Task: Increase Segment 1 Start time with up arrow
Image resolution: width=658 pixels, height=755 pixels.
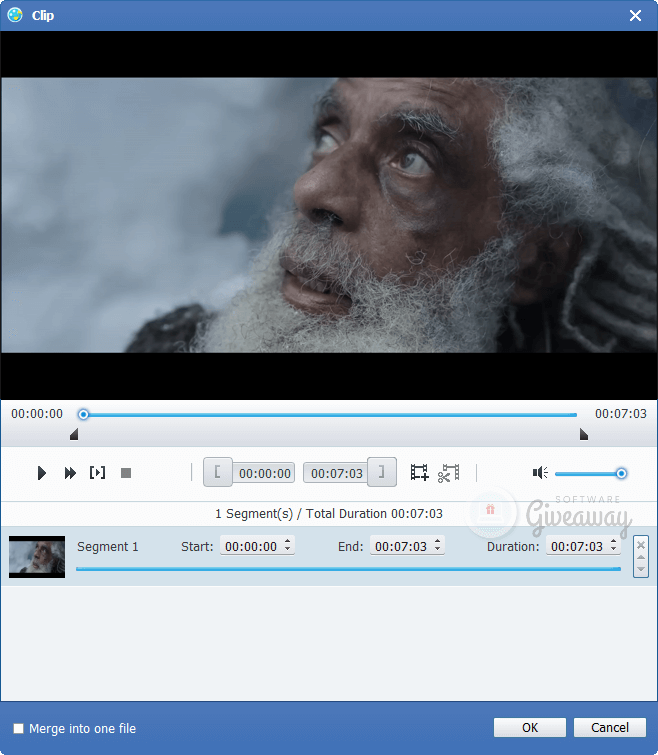Action: pos(288,543)
